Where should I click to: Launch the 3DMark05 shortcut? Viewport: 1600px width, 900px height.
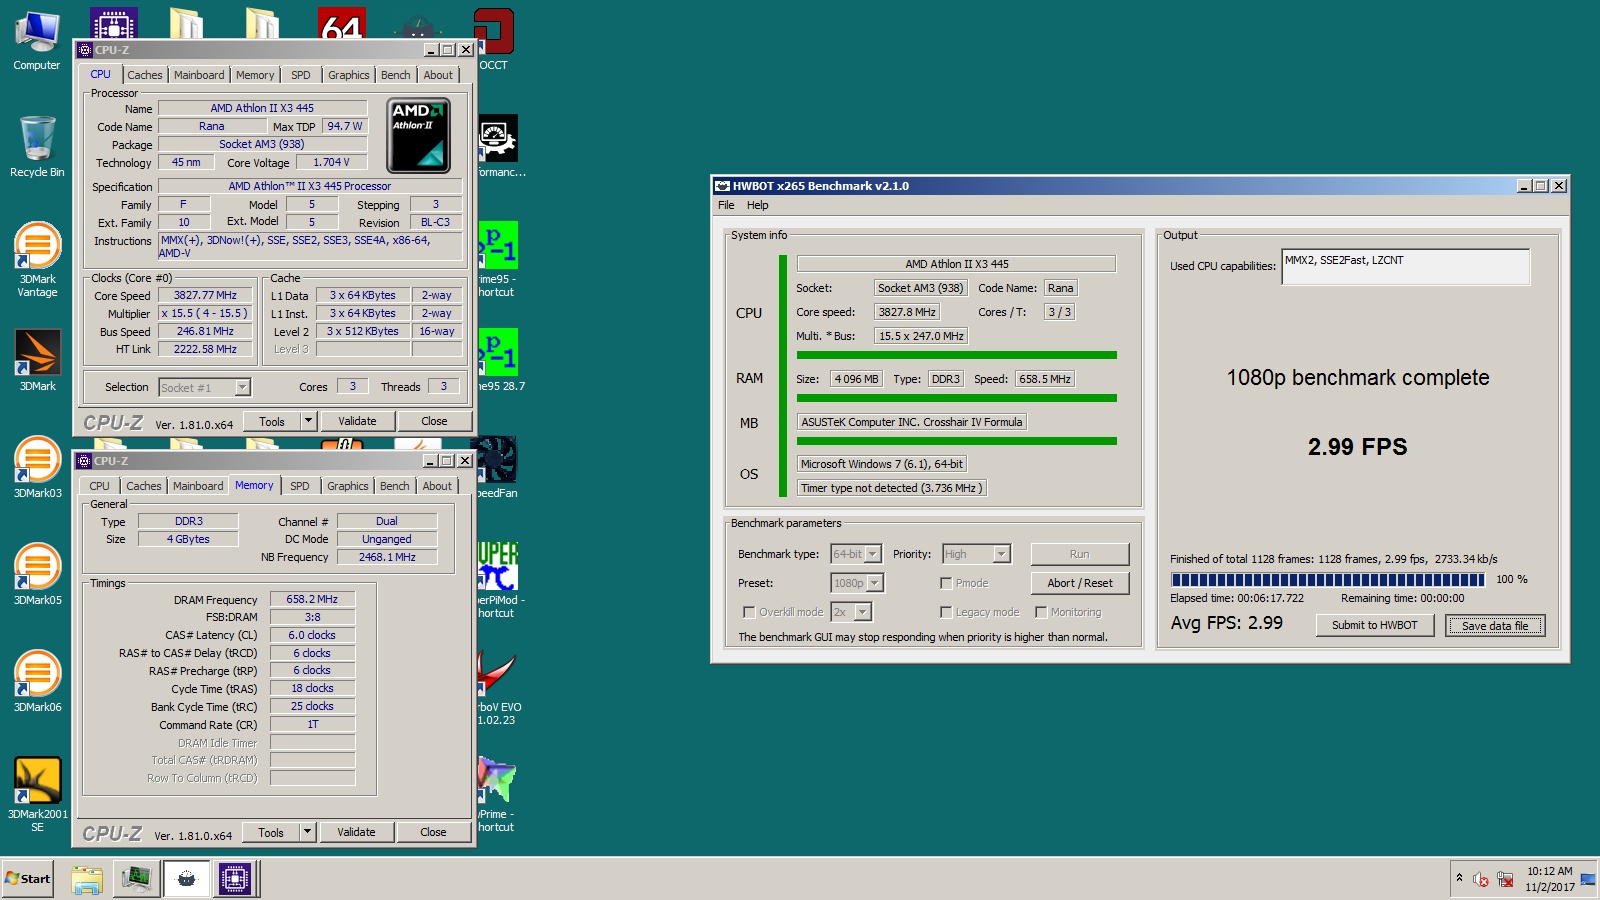37,574
